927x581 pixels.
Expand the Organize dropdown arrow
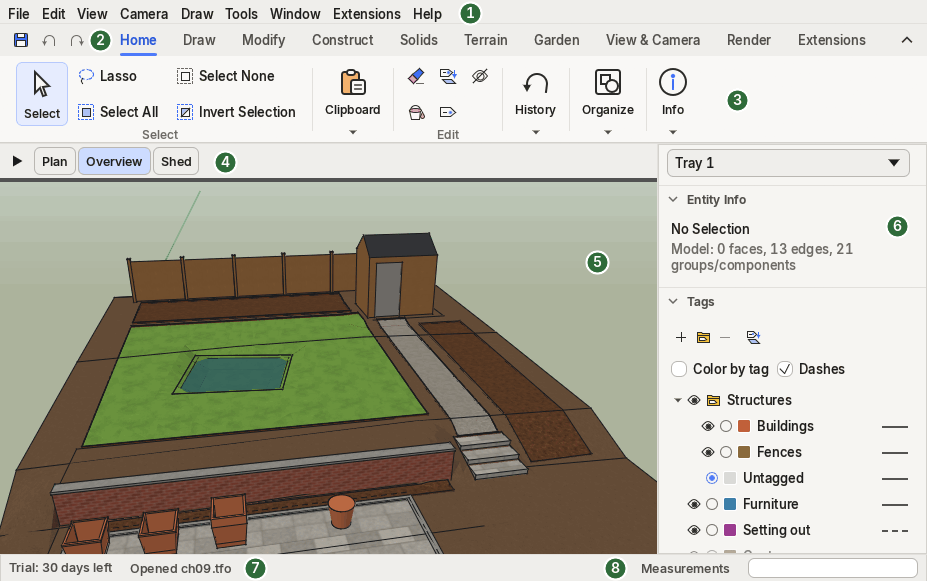(x=608, y=132)
